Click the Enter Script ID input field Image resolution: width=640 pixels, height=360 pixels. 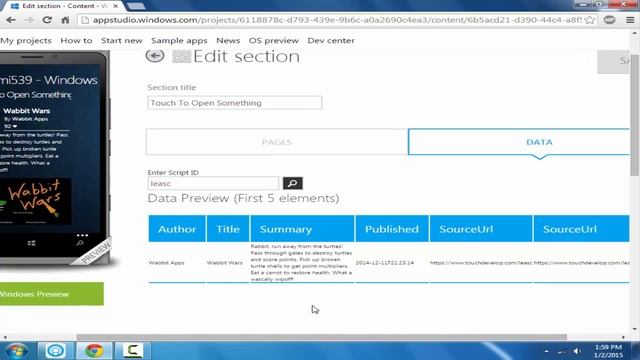pyautogui.click(x=213, y=183)
